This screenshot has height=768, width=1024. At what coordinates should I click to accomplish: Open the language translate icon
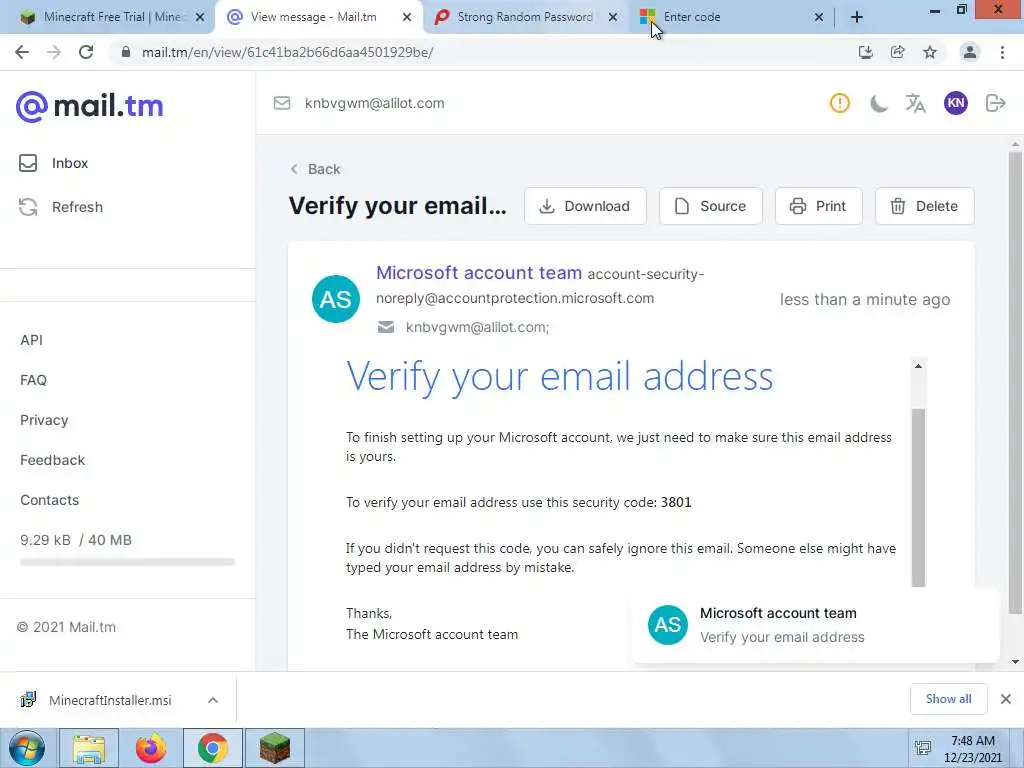pyautogui.click(x=916, y=103)
